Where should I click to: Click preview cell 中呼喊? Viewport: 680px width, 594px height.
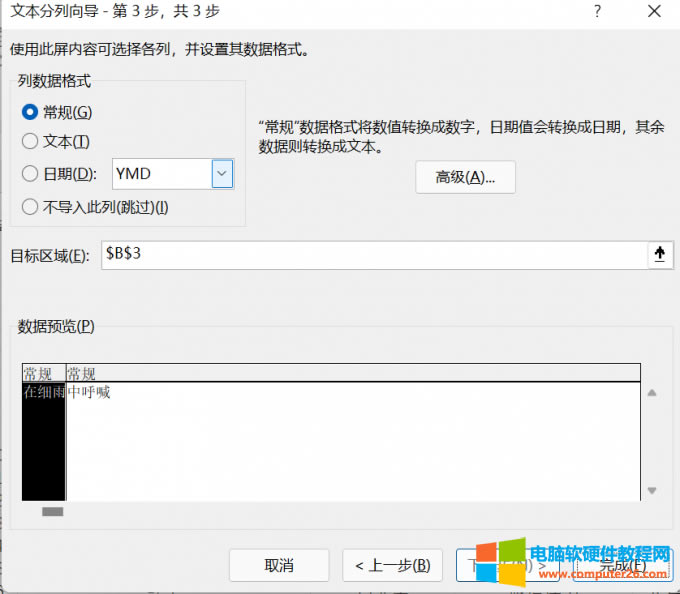tap(89, 392)
